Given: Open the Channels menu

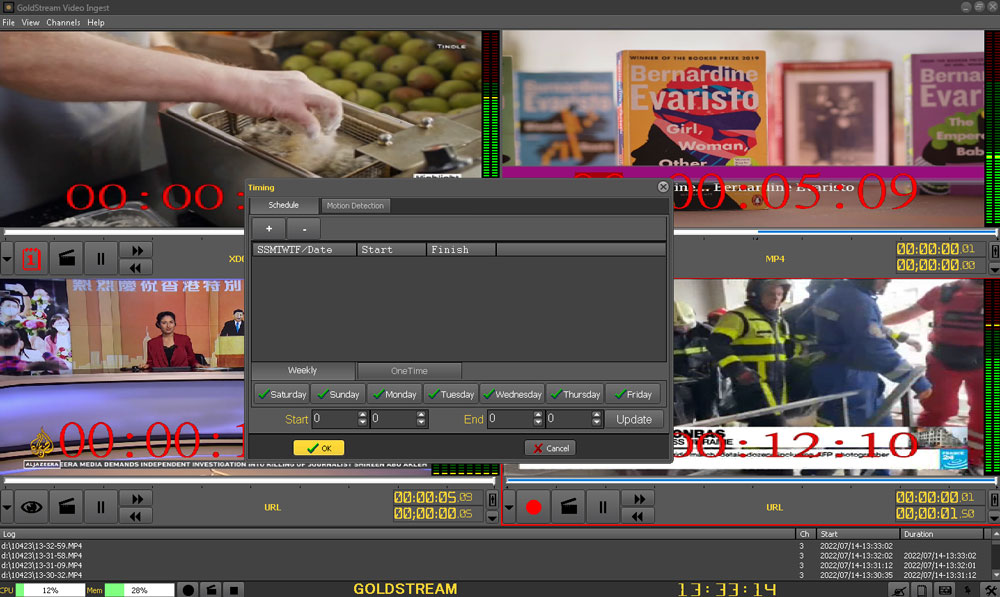Looking at the screenshot, I should point(63,22).
